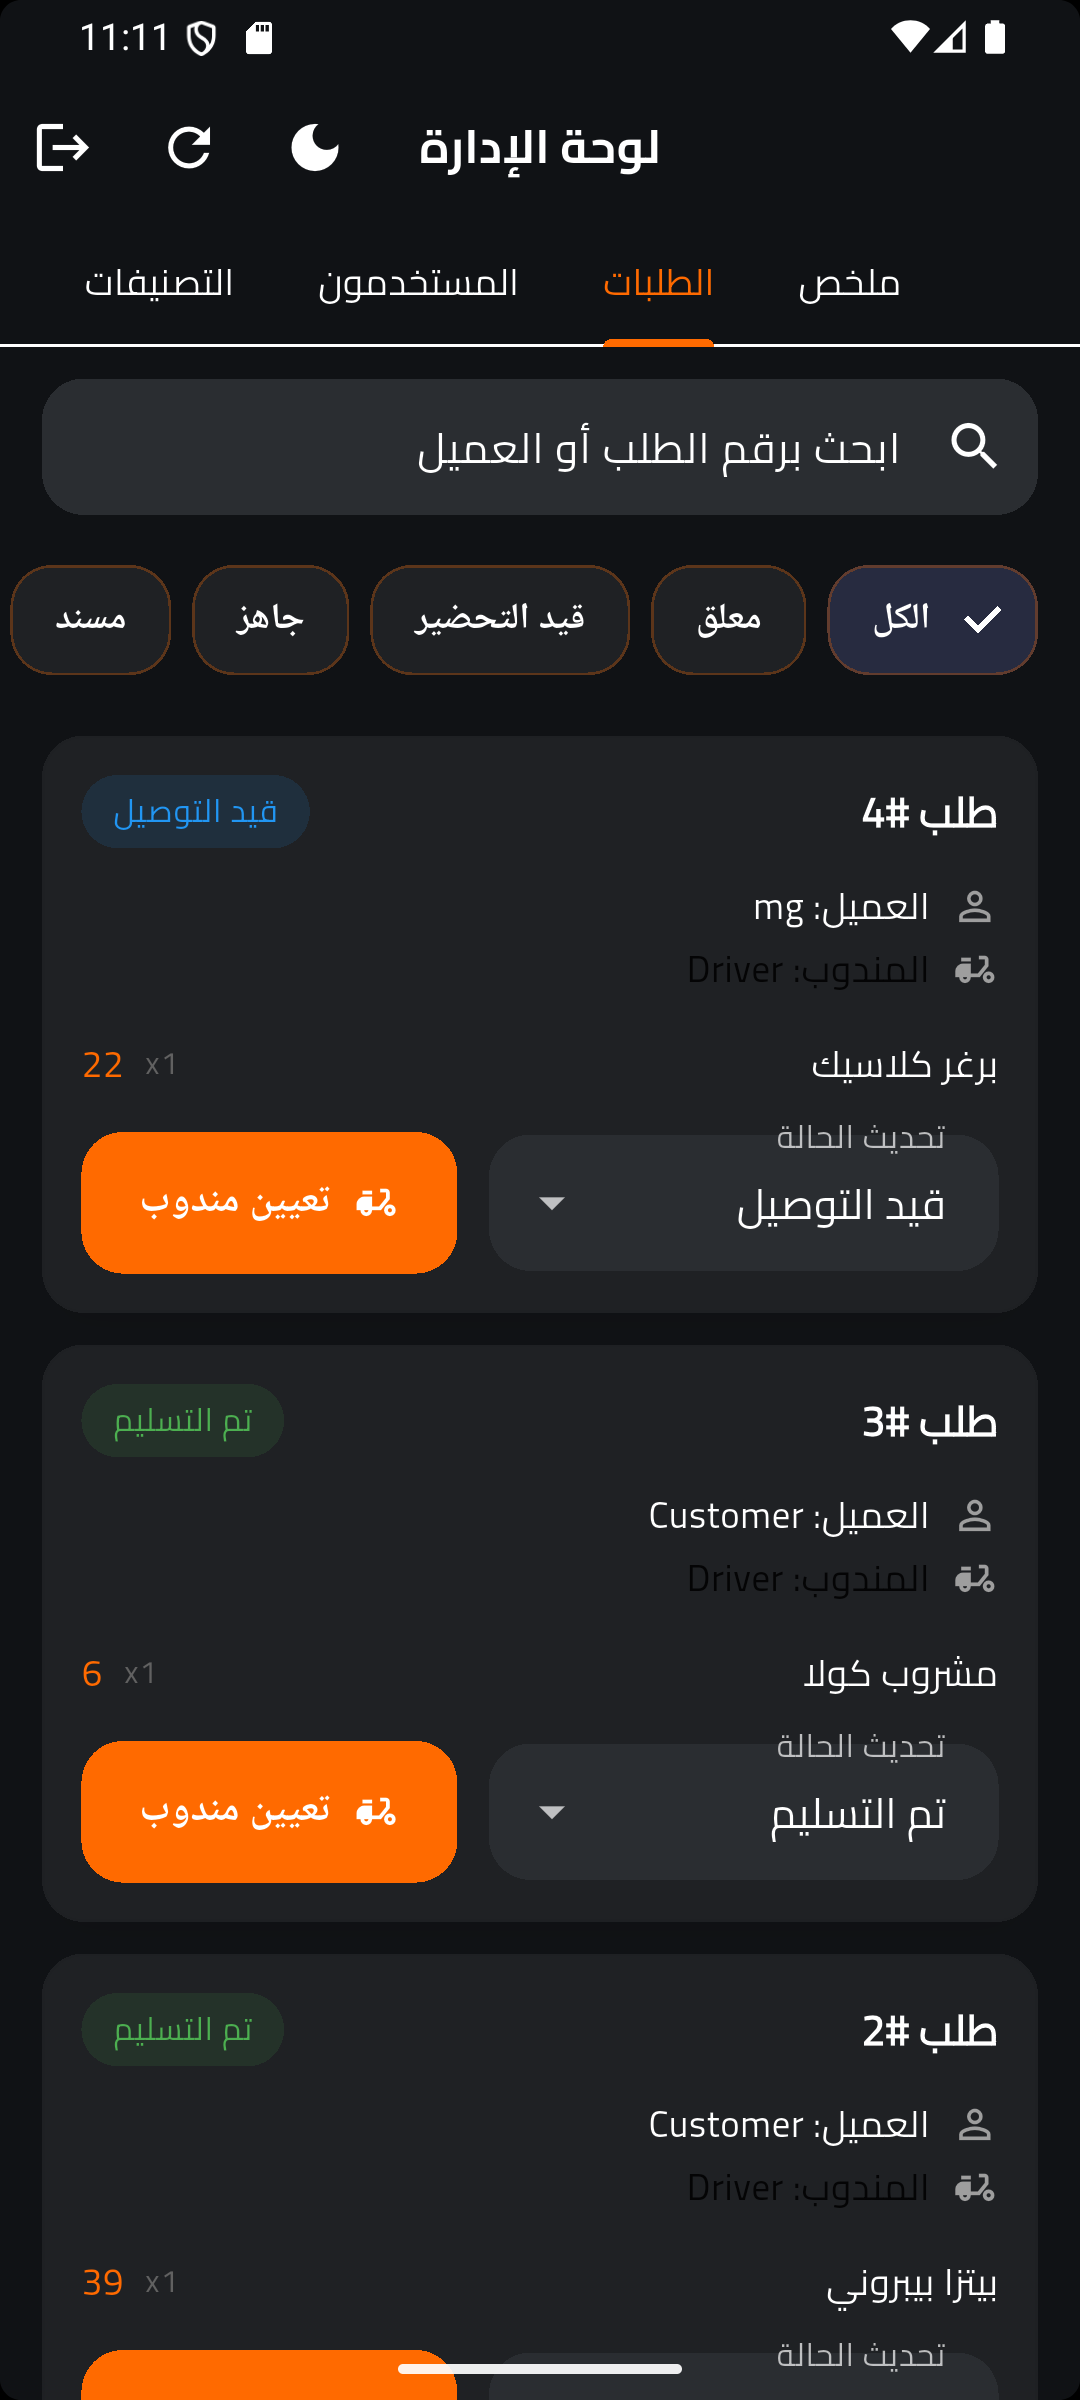Tap the driver scooter icon on order #3
Viewport: 1080px width, 2400px height.
click(974, 1579)
